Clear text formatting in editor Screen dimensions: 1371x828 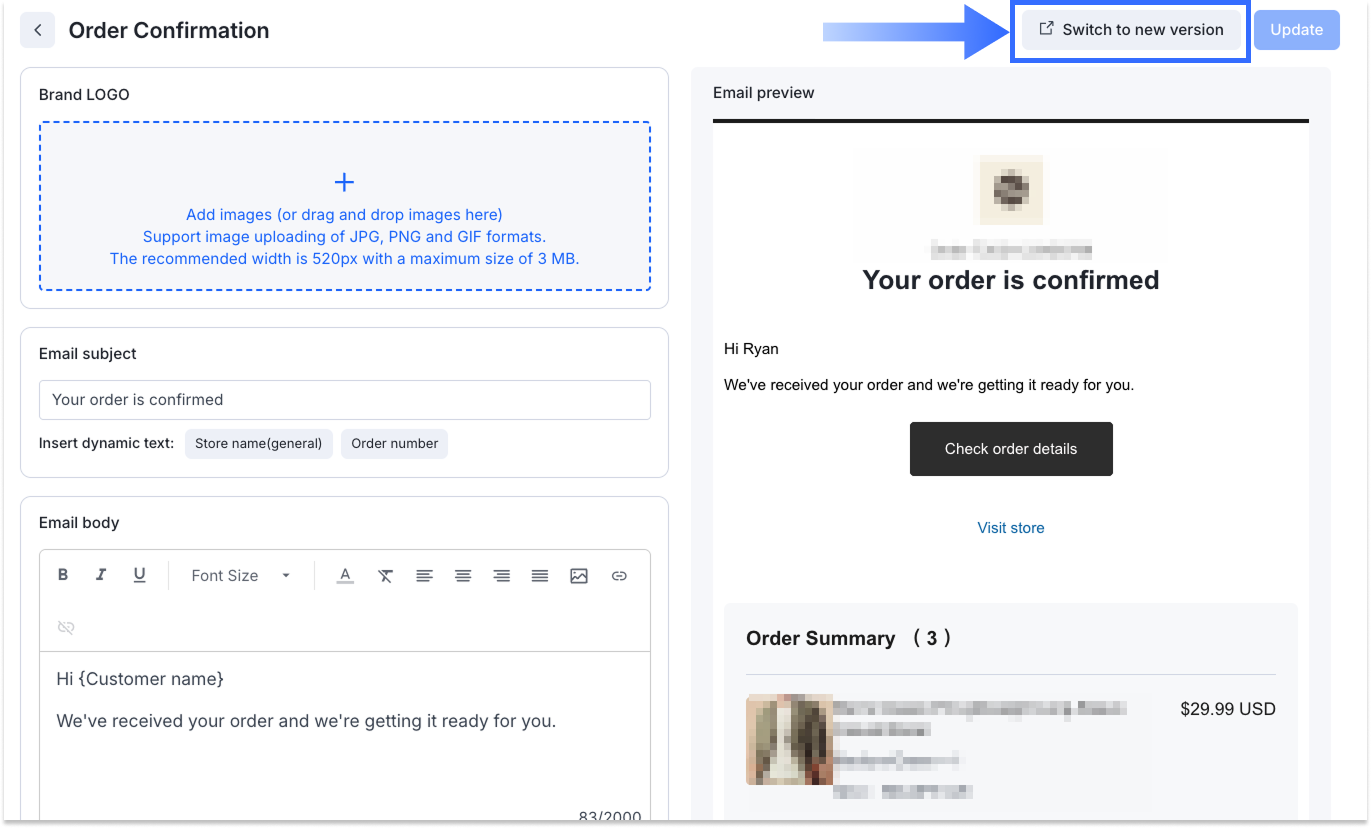(385, 576)
